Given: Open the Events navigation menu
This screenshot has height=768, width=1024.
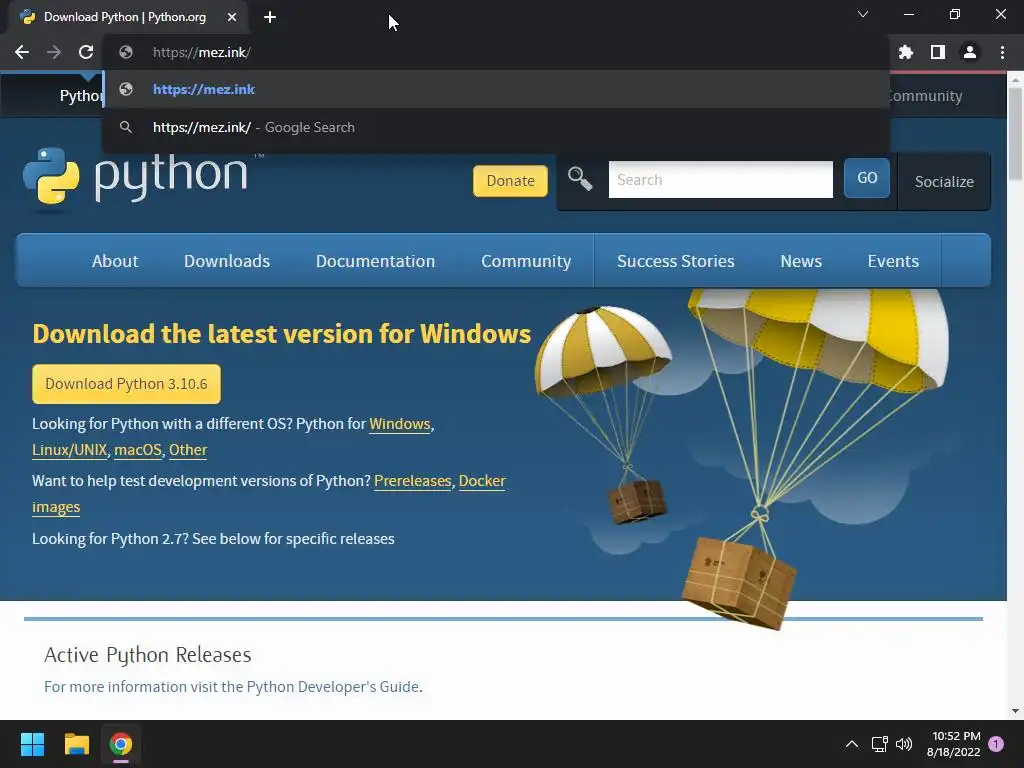Looking at the screenshot, I should pyautogui.click(x=893, y=261).
